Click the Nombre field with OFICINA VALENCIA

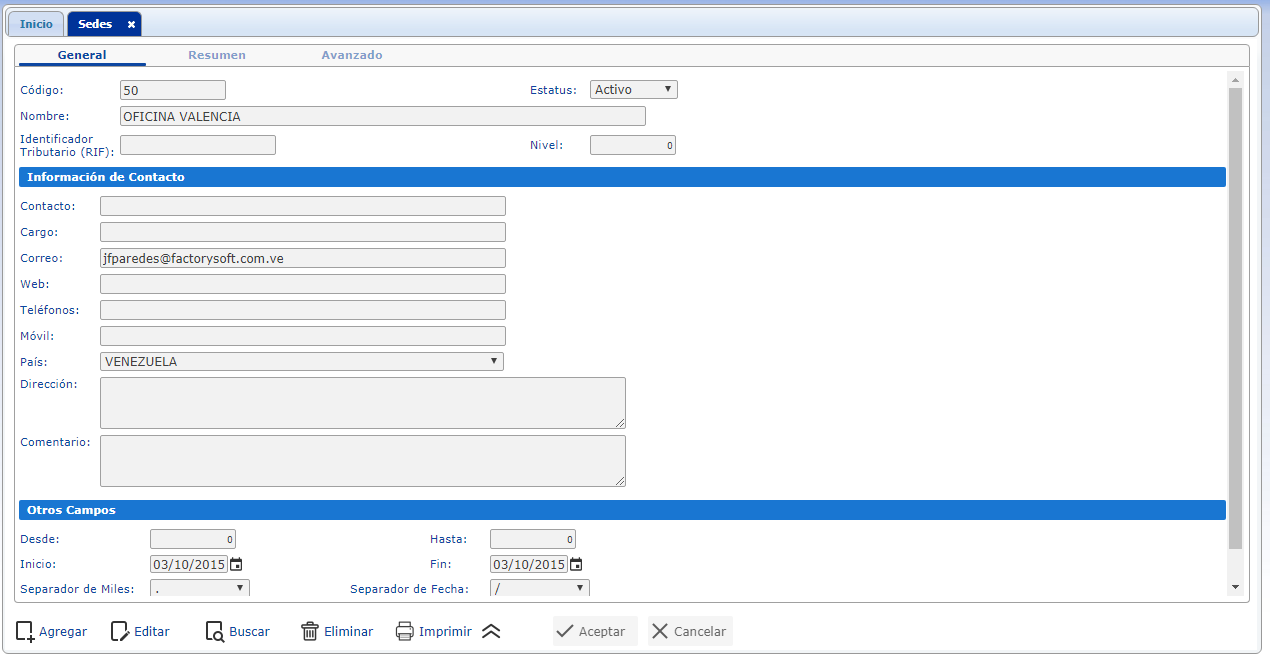[x=383, y=116]
